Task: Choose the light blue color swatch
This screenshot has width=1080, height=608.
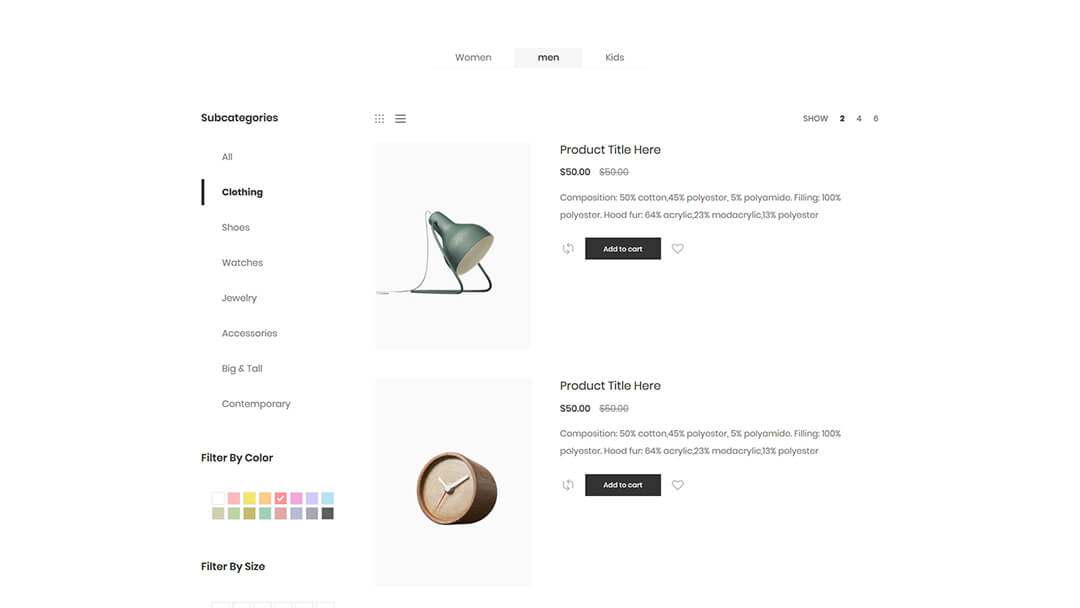Action: (x=327, y=498)
